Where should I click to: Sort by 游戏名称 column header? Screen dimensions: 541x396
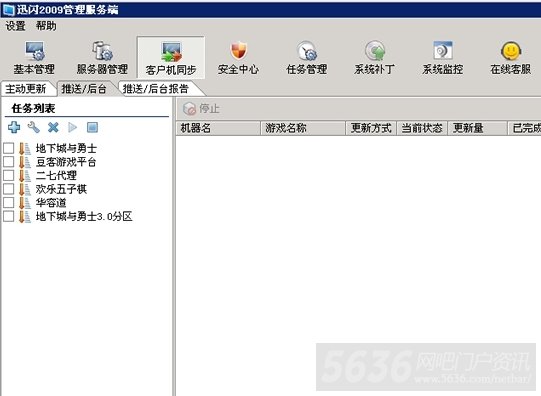tap(303, 128)
